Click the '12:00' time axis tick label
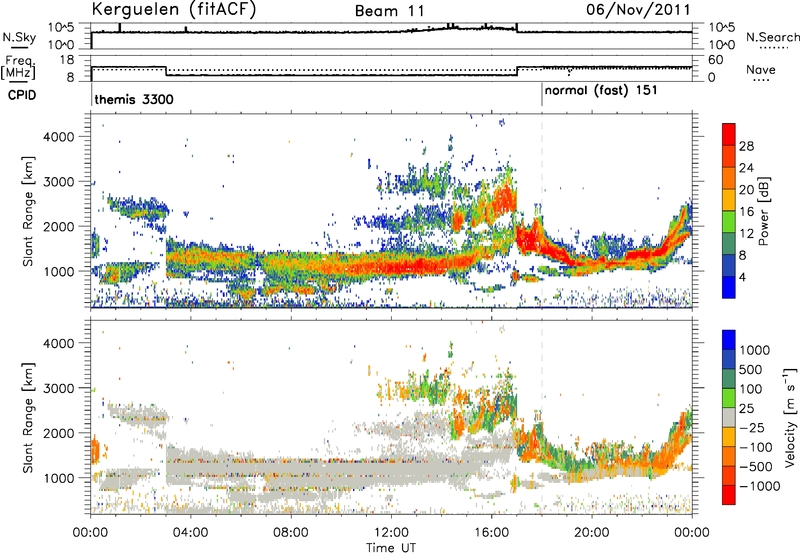Viewport: 800px width, 554px height. coord(391,533)
